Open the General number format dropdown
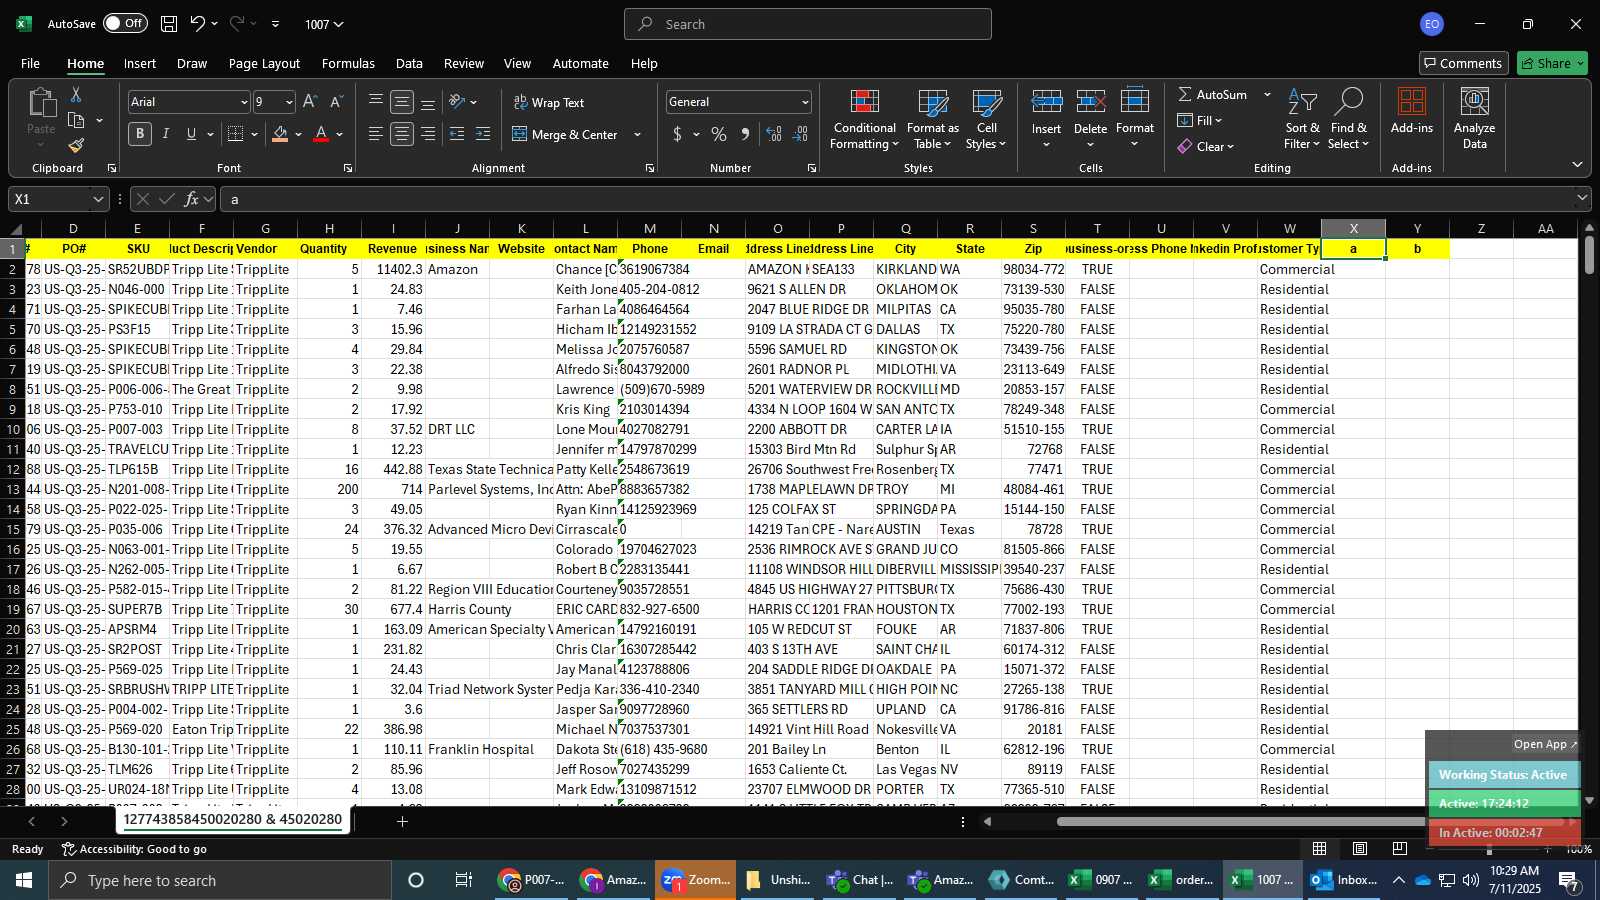The height and width of the screenshot is (900, 1600). [x=804, y=102]
